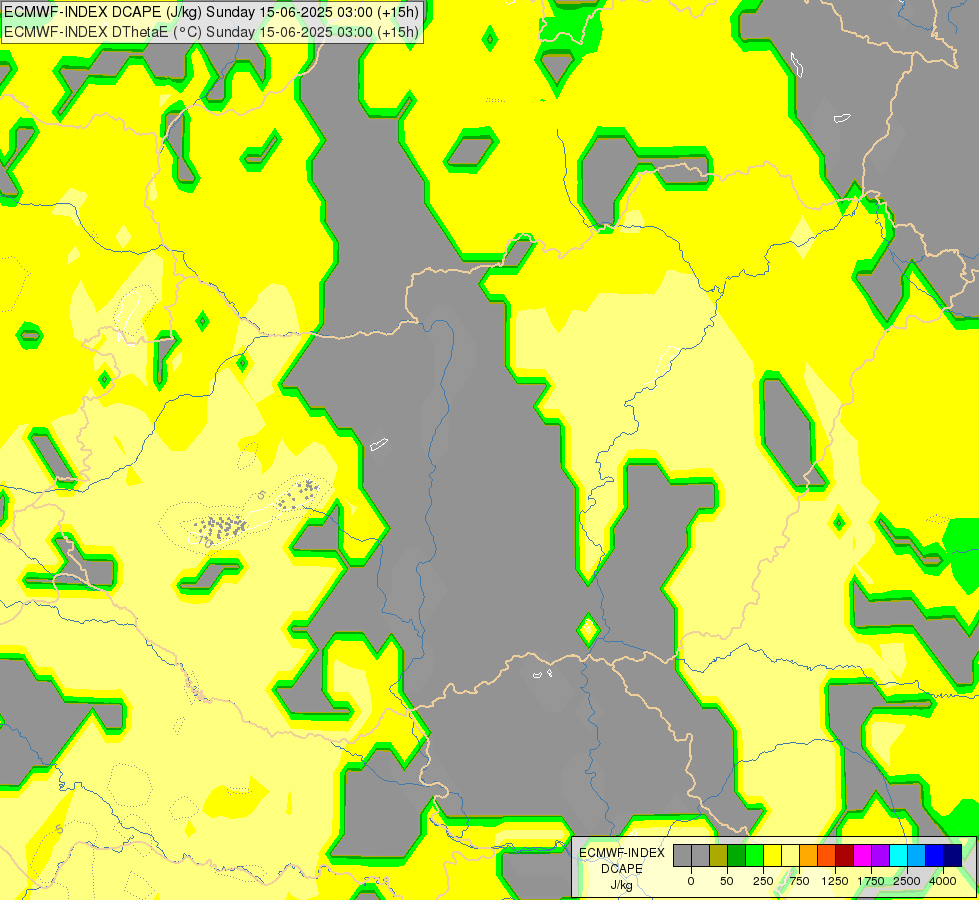
Task: Click the legend's J/kg unit label
Action: 622,885
